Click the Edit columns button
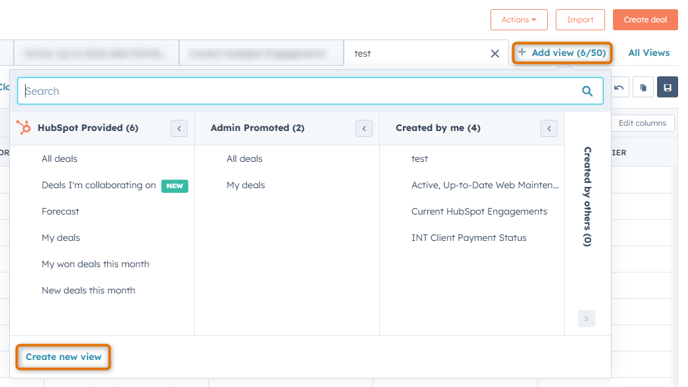The height and width of the screenshot is (387, 688). (x=642, y=123)
